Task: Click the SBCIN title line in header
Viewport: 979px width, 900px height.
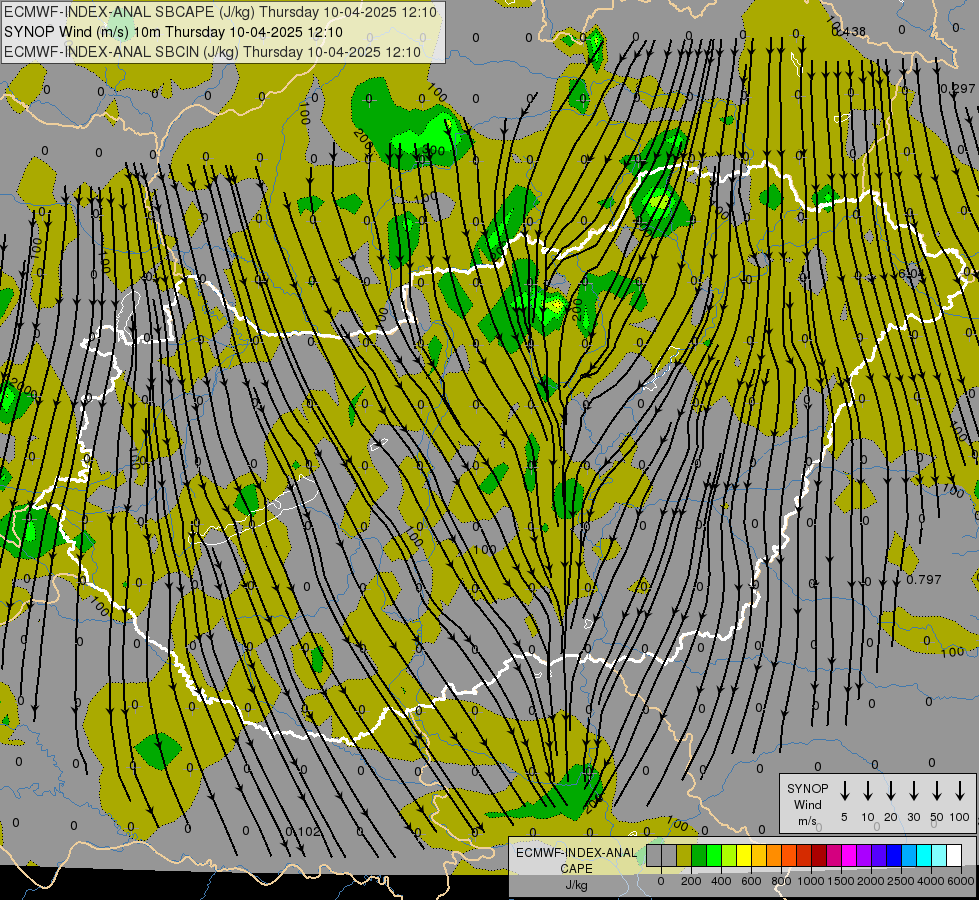Action: 212,52
